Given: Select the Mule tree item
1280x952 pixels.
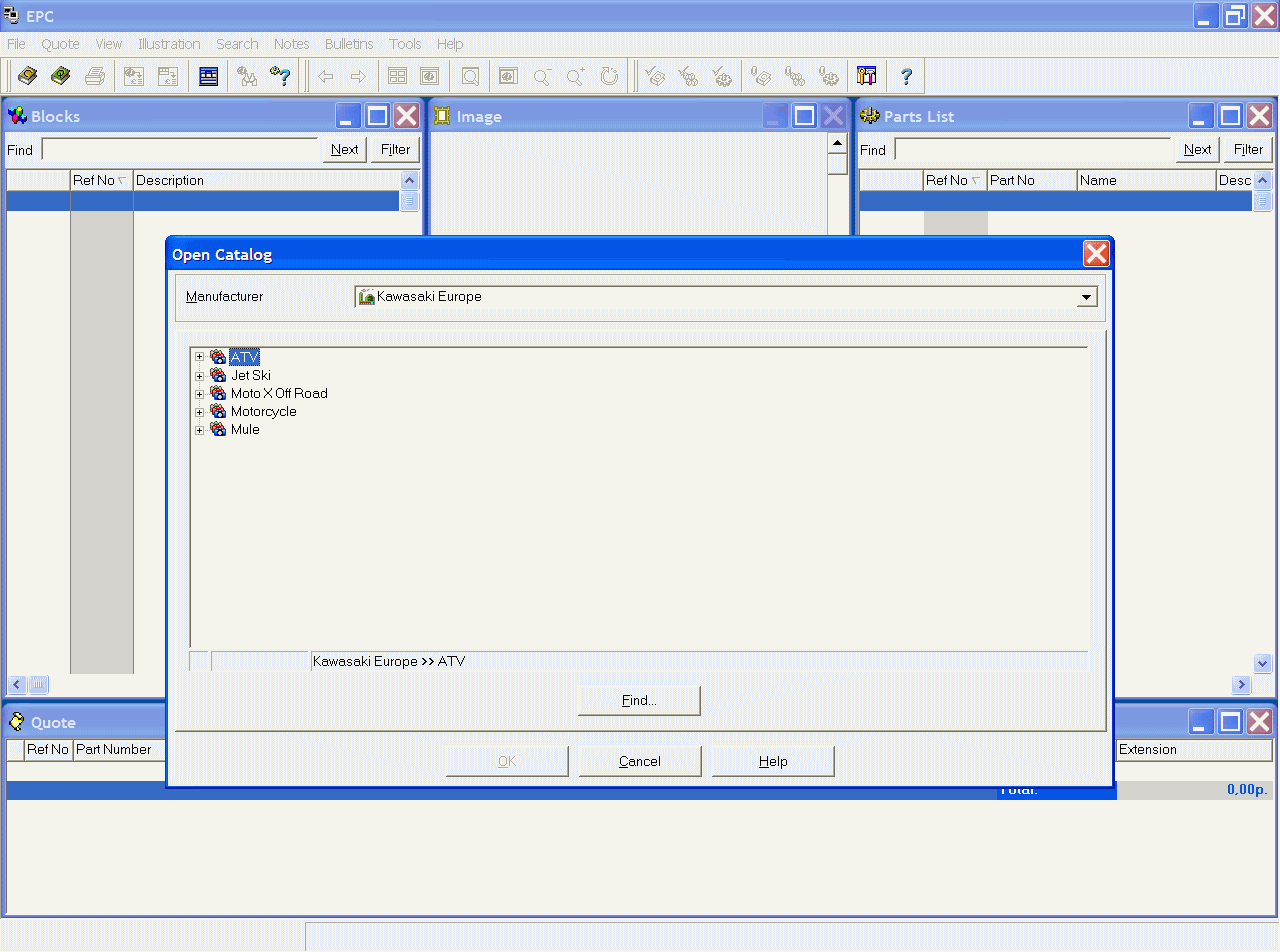Looking at the screenshot, I should 245,430.
